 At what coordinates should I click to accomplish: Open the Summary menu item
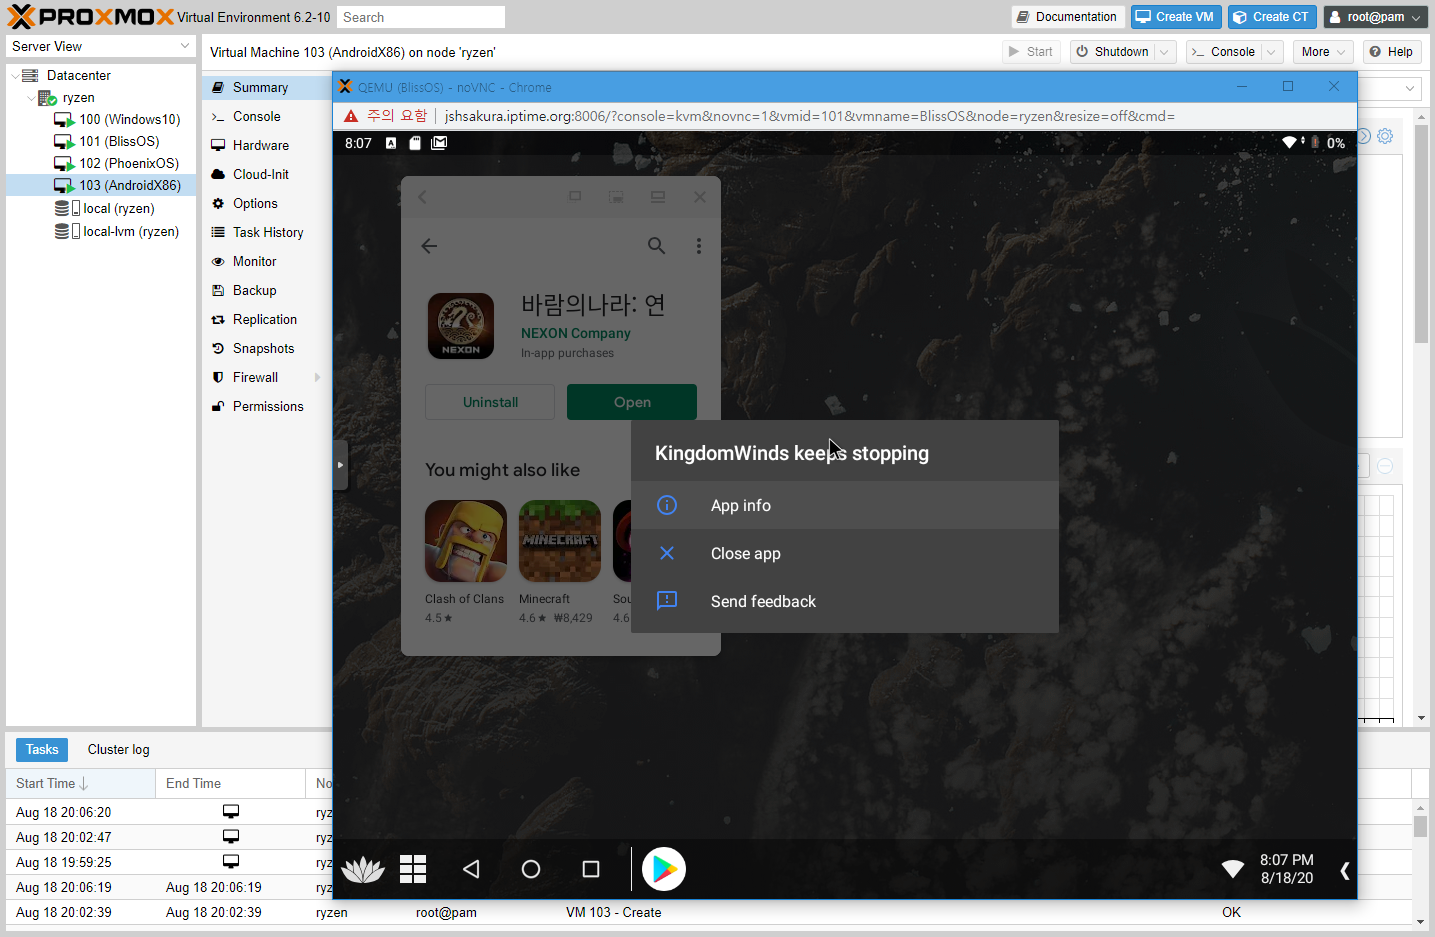point(267,87)
